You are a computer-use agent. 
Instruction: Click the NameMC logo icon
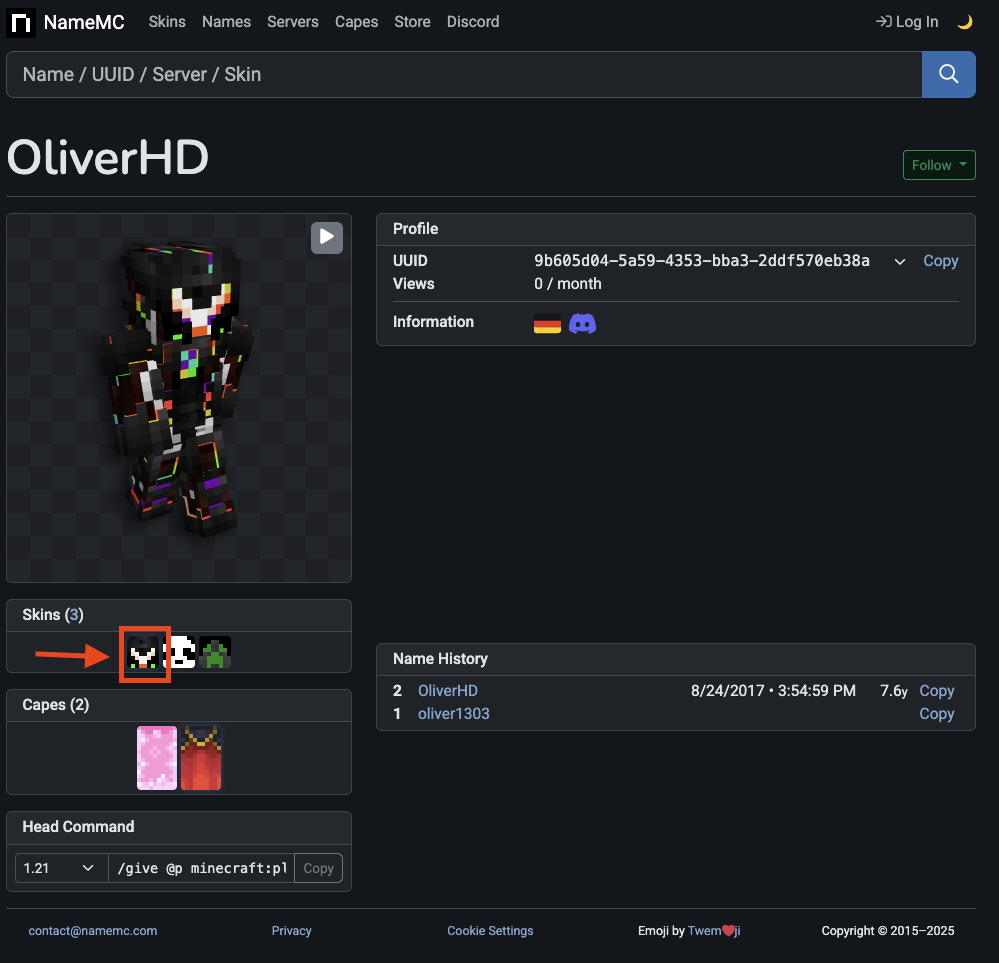click(x=21, y=22)
